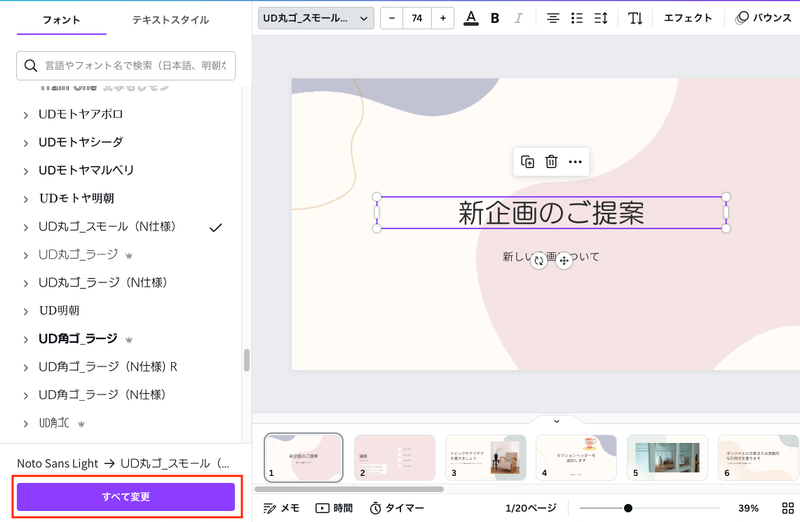This screenshot has height=522, width=800.
Task: Delete the selected text box
Action: point(551,162)
